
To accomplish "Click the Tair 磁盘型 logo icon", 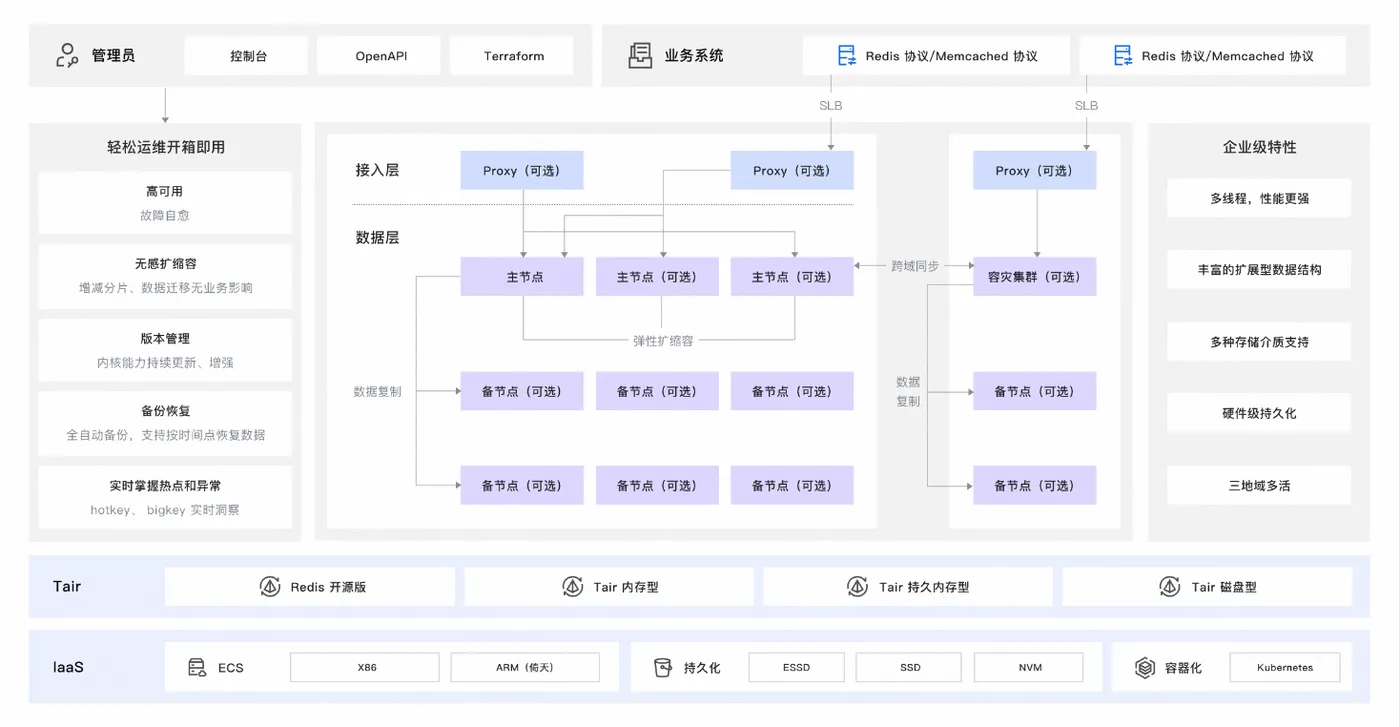I will [1170, 587].
